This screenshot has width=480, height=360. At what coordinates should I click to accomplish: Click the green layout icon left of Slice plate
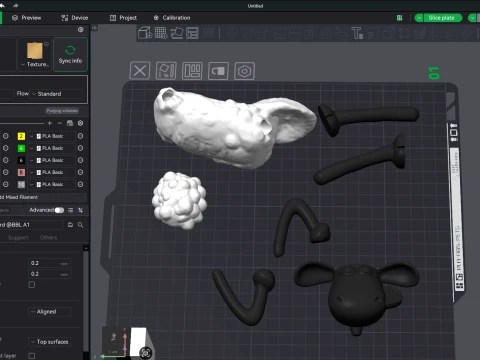tap(399, 18)
